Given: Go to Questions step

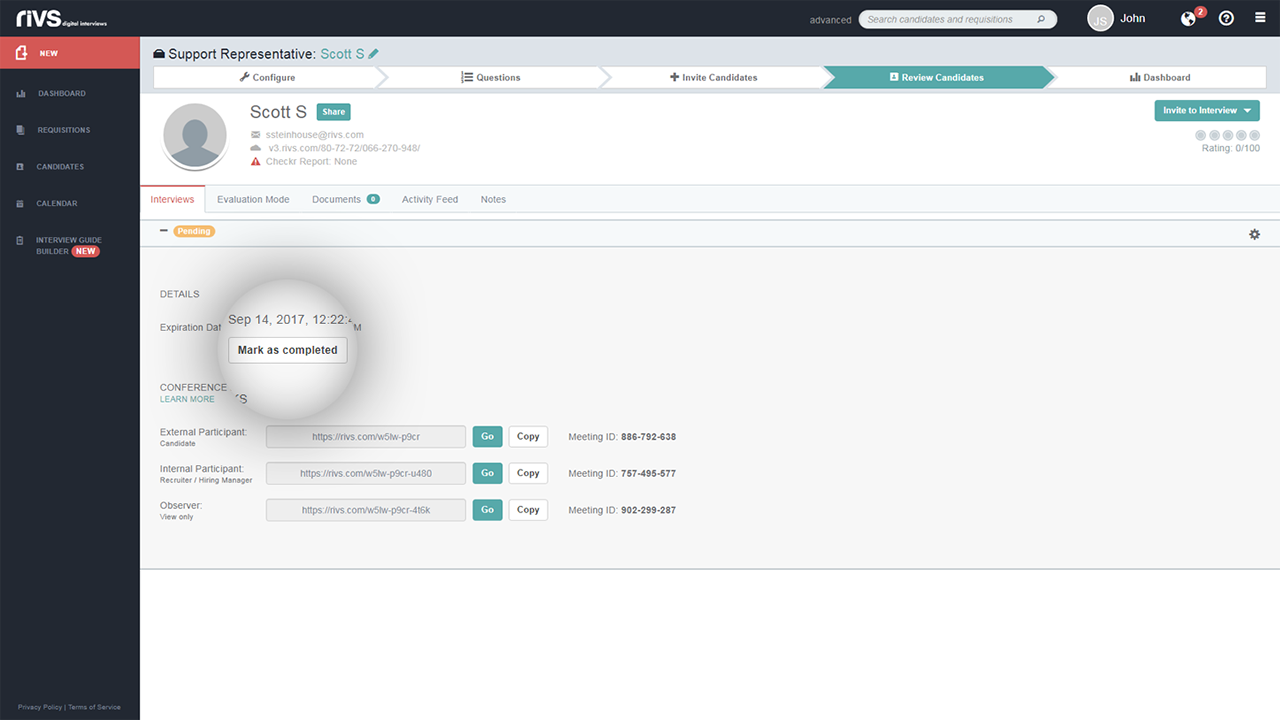Looking at the screenshot, I should (491, 77).
